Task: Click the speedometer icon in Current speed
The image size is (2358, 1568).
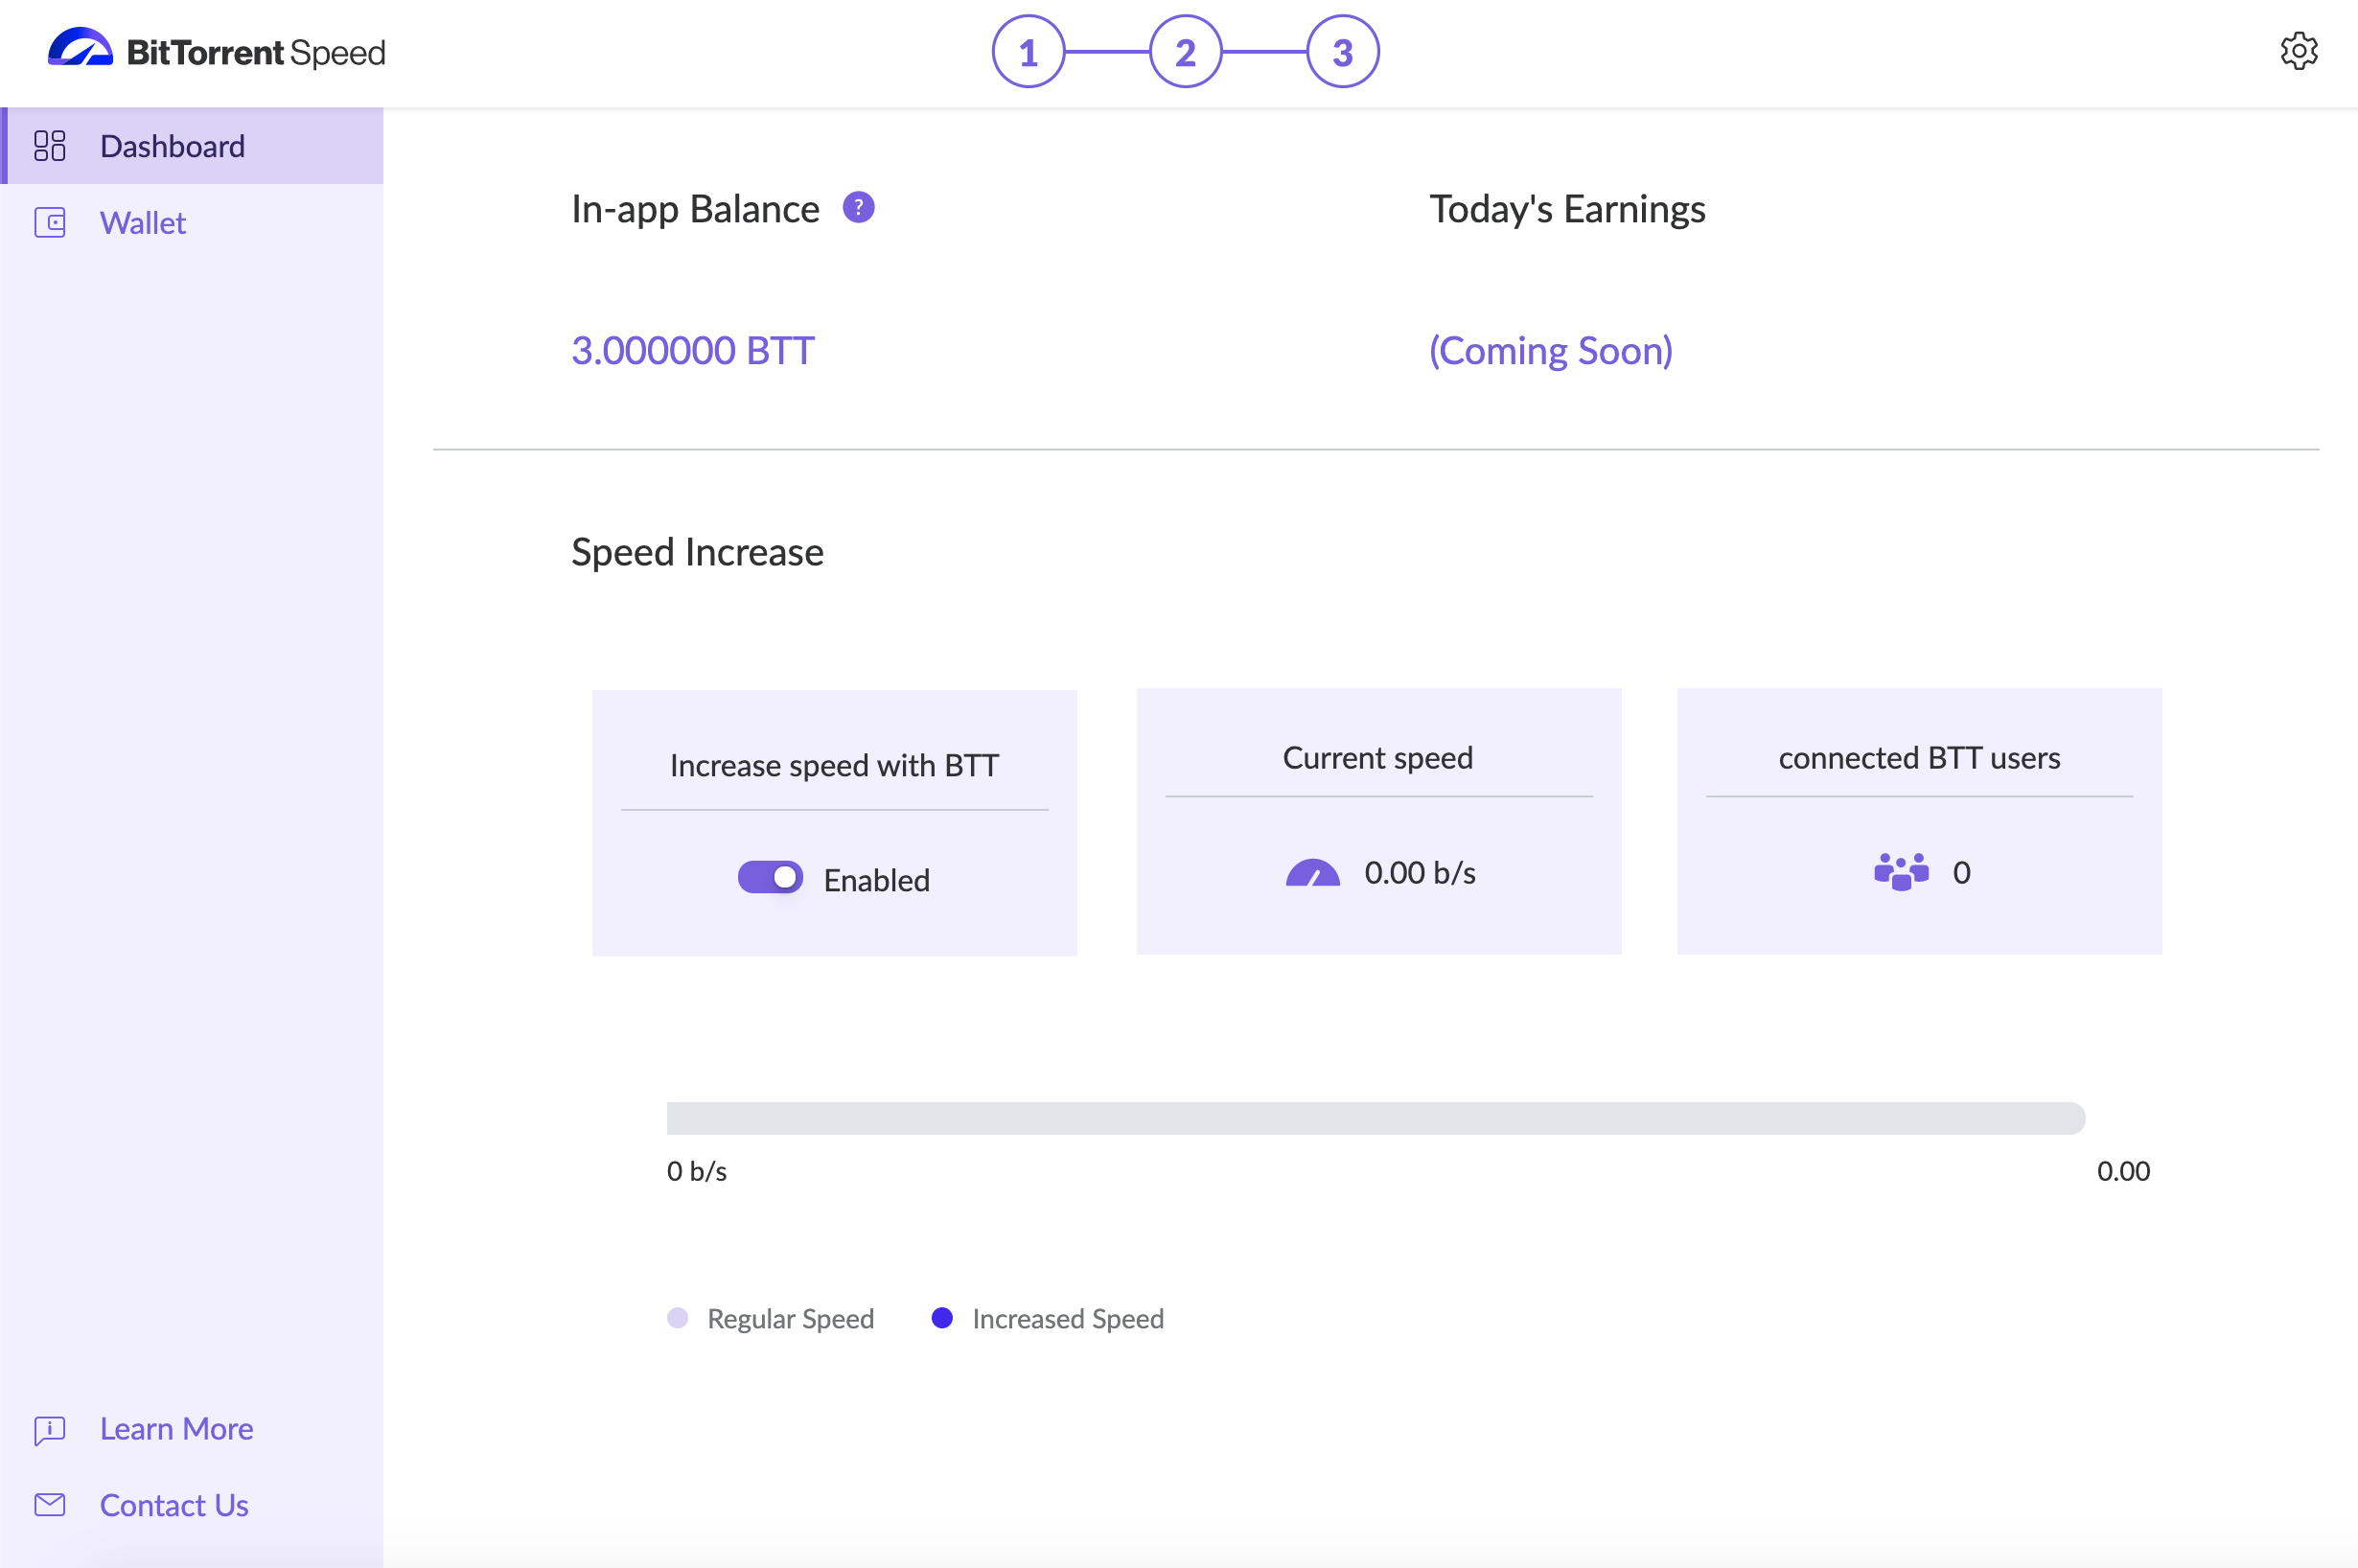Action: 1312,873
